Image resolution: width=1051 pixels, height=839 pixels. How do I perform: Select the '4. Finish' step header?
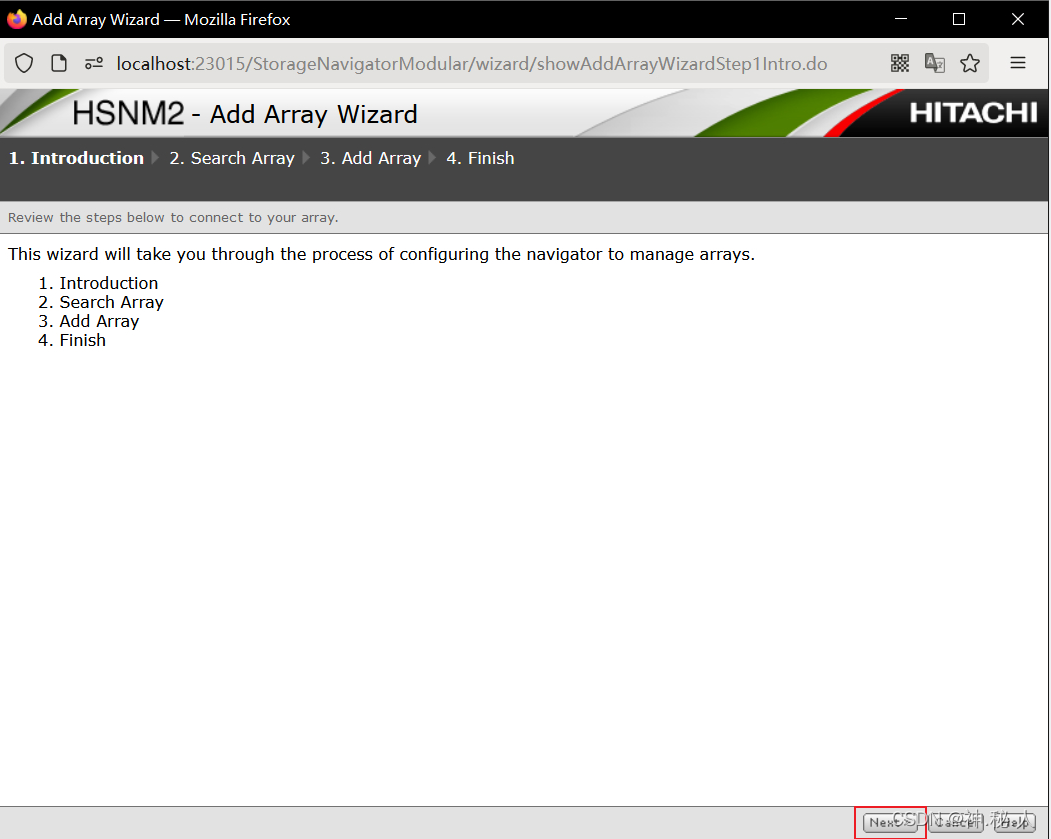tap(481, 158)
